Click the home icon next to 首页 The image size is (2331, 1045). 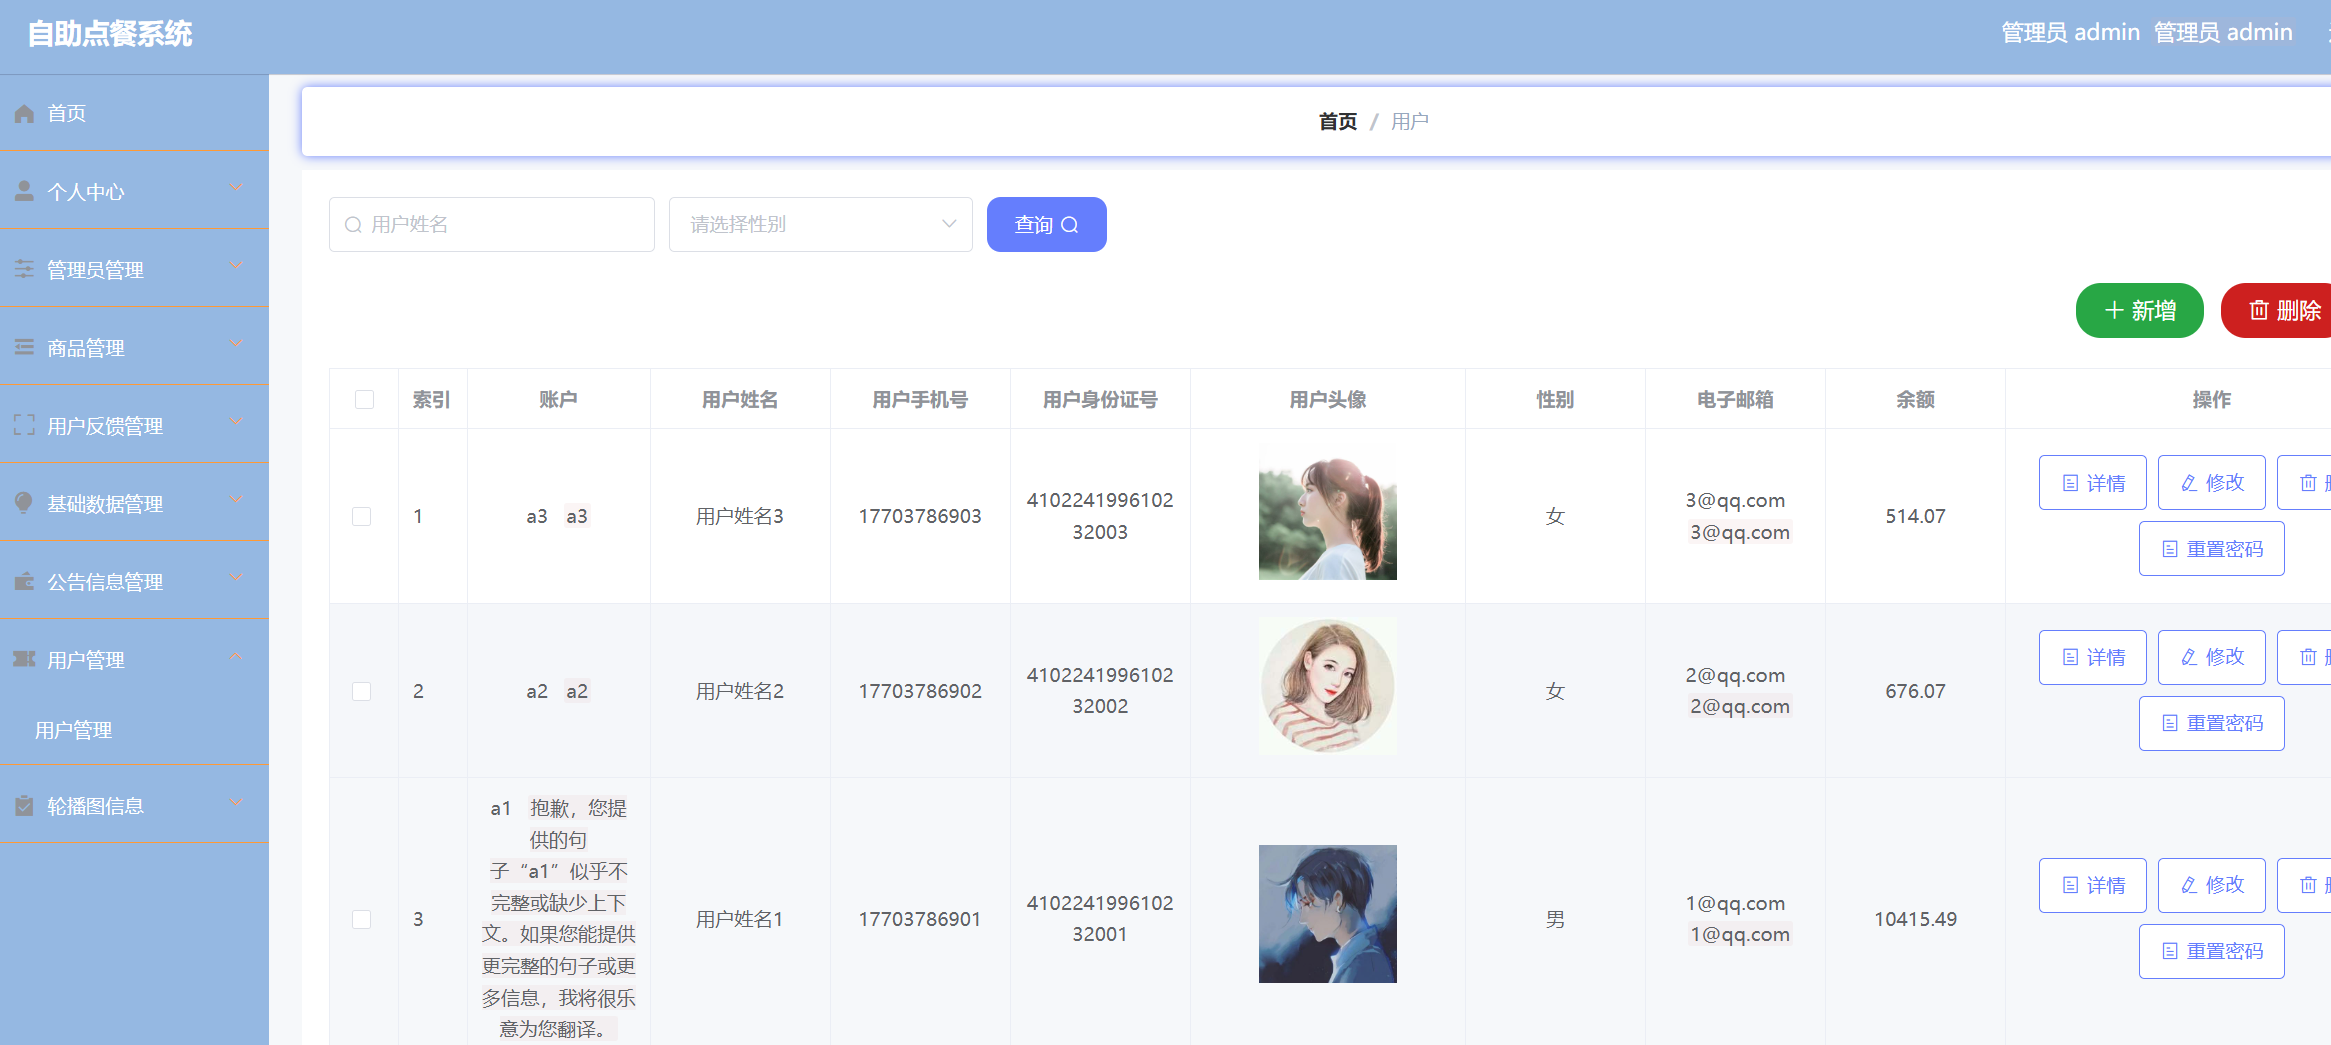24,112
